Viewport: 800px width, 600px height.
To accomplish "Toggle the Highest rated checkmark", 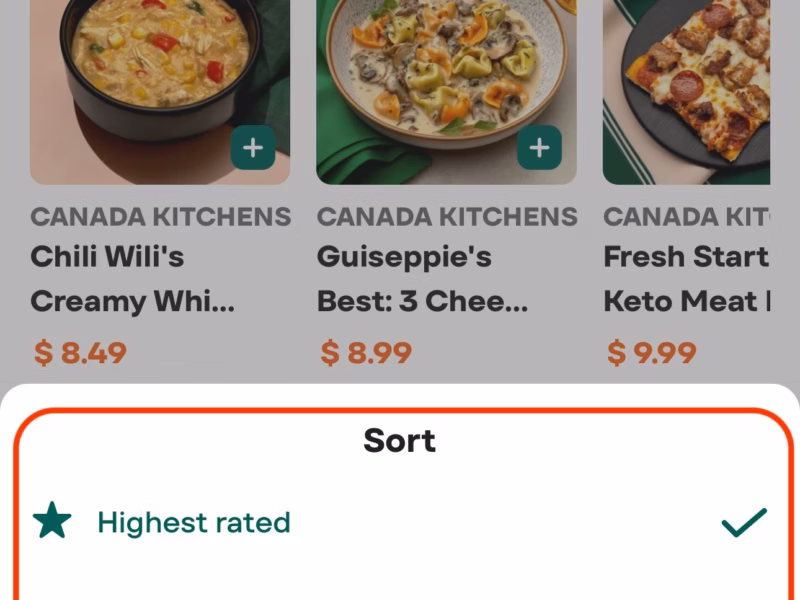I will [x=744, y=521].
